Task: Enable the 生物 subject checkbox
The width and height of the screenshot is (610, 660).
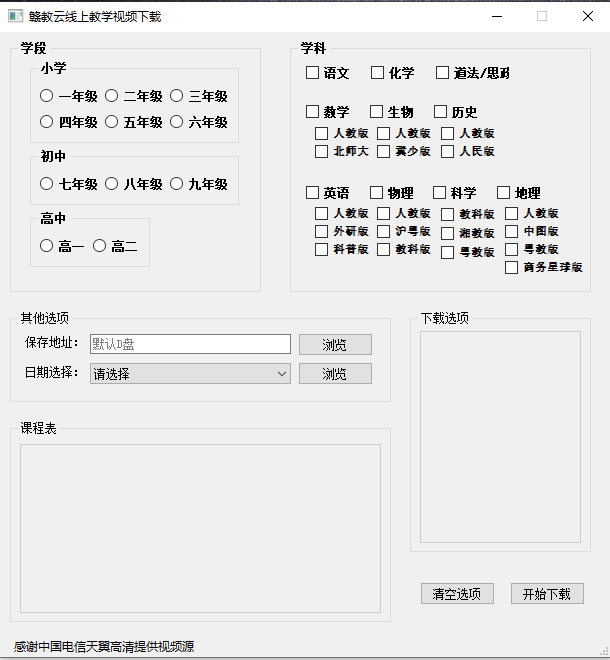Action: click(x=376, y=112)
